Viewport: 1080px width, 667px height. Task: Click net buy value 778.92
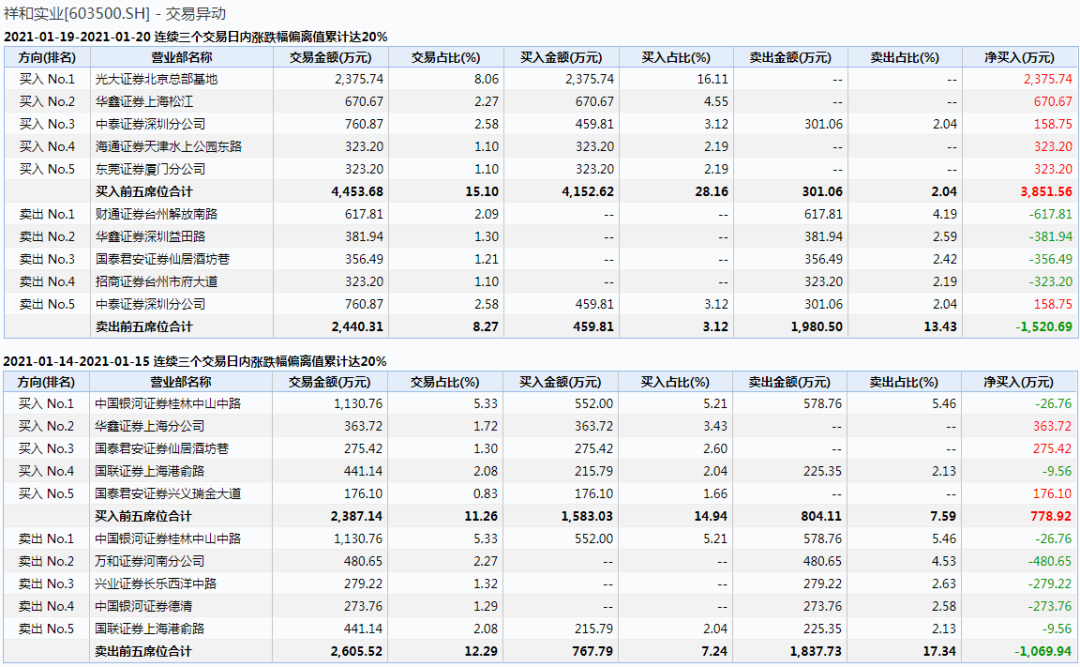(x=1051, y=516)
